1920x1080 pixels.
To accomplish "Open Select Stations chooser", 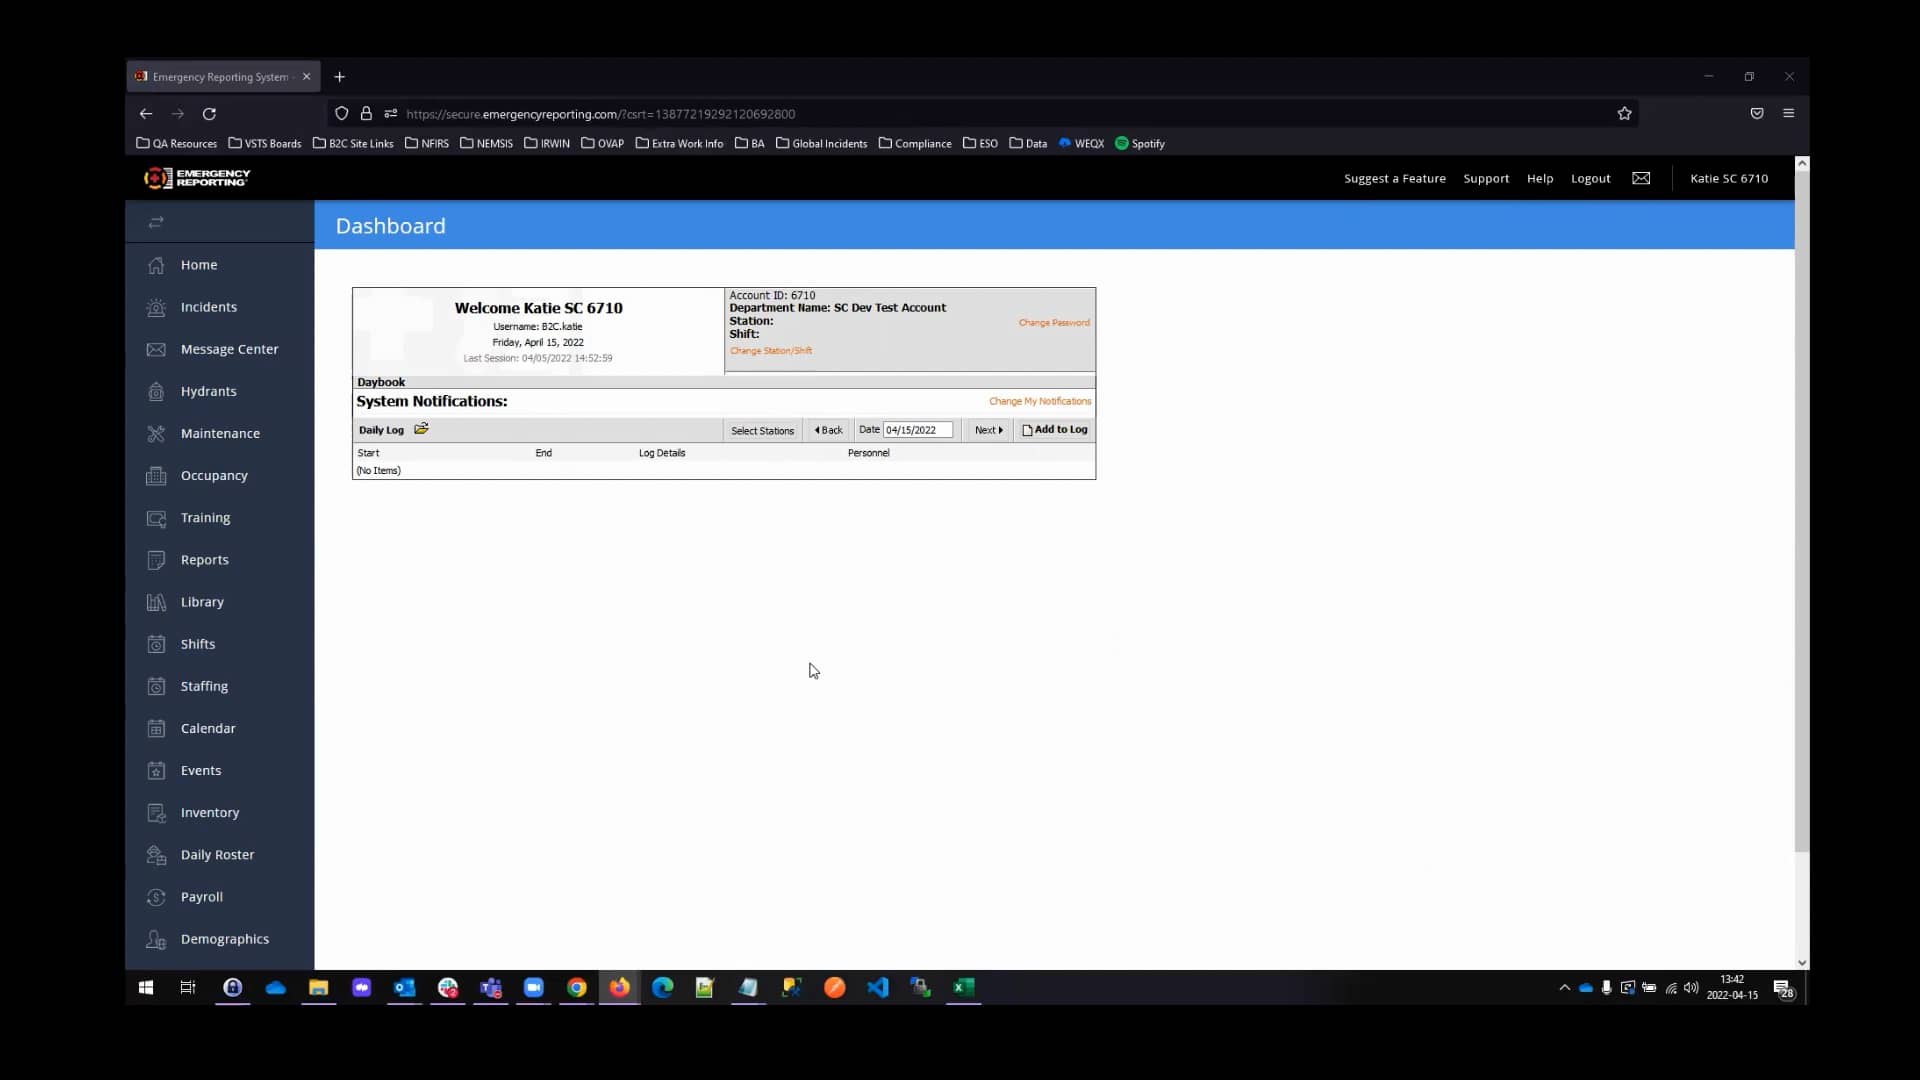I will (762, 430).
